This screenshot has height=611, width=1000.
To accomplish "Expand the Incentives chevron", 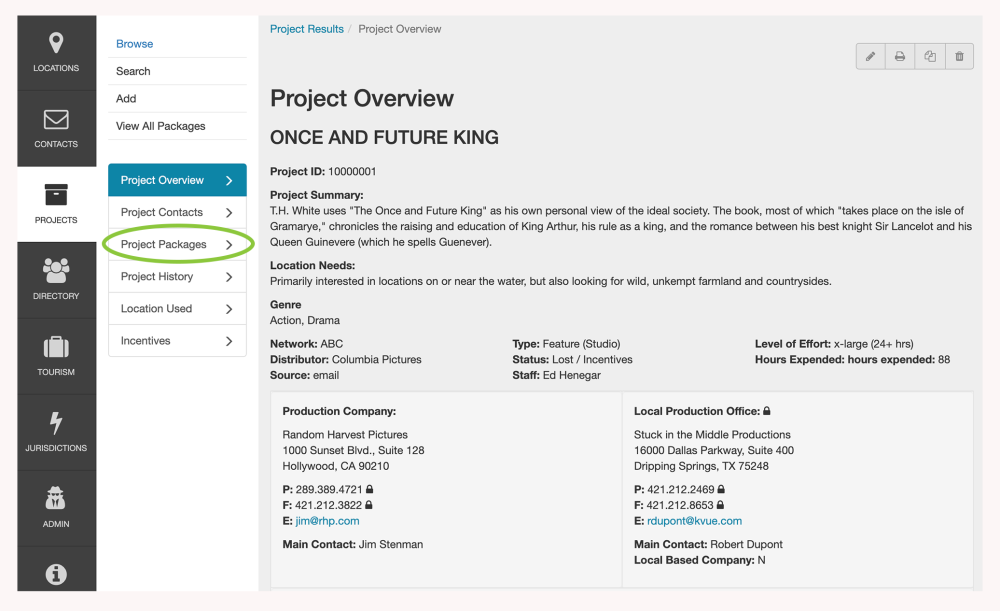I will (x=229, y=341).
